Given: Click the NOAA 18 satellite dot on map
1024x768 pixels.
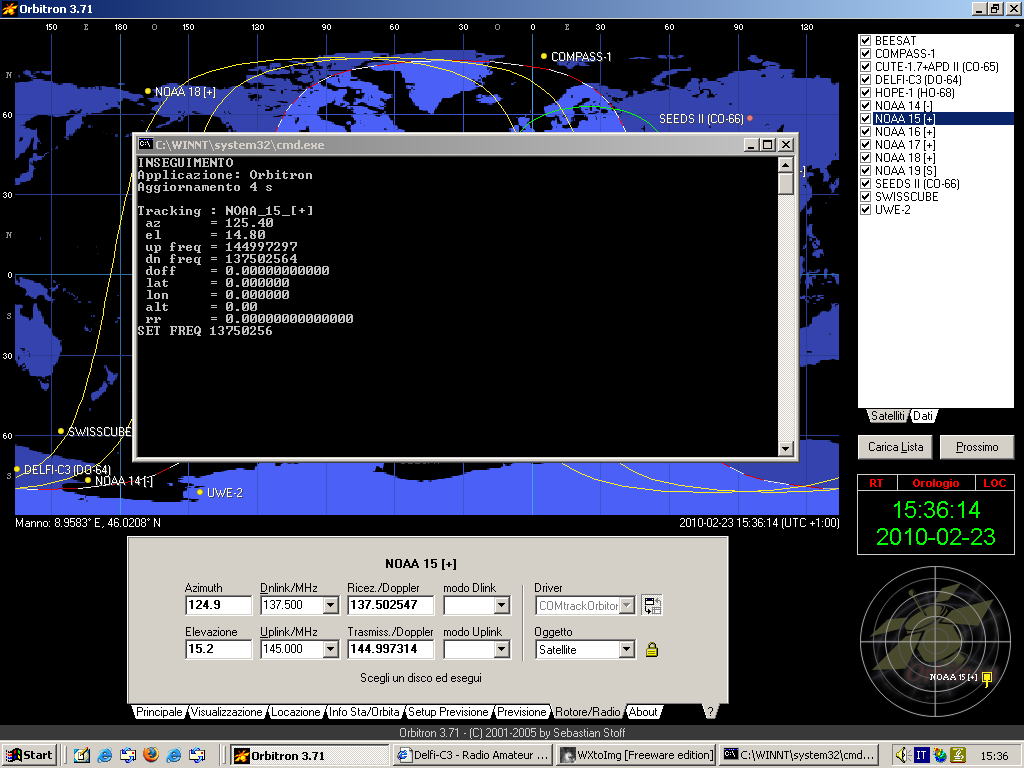Looking at the screenshot, I should tap(148, 91).
